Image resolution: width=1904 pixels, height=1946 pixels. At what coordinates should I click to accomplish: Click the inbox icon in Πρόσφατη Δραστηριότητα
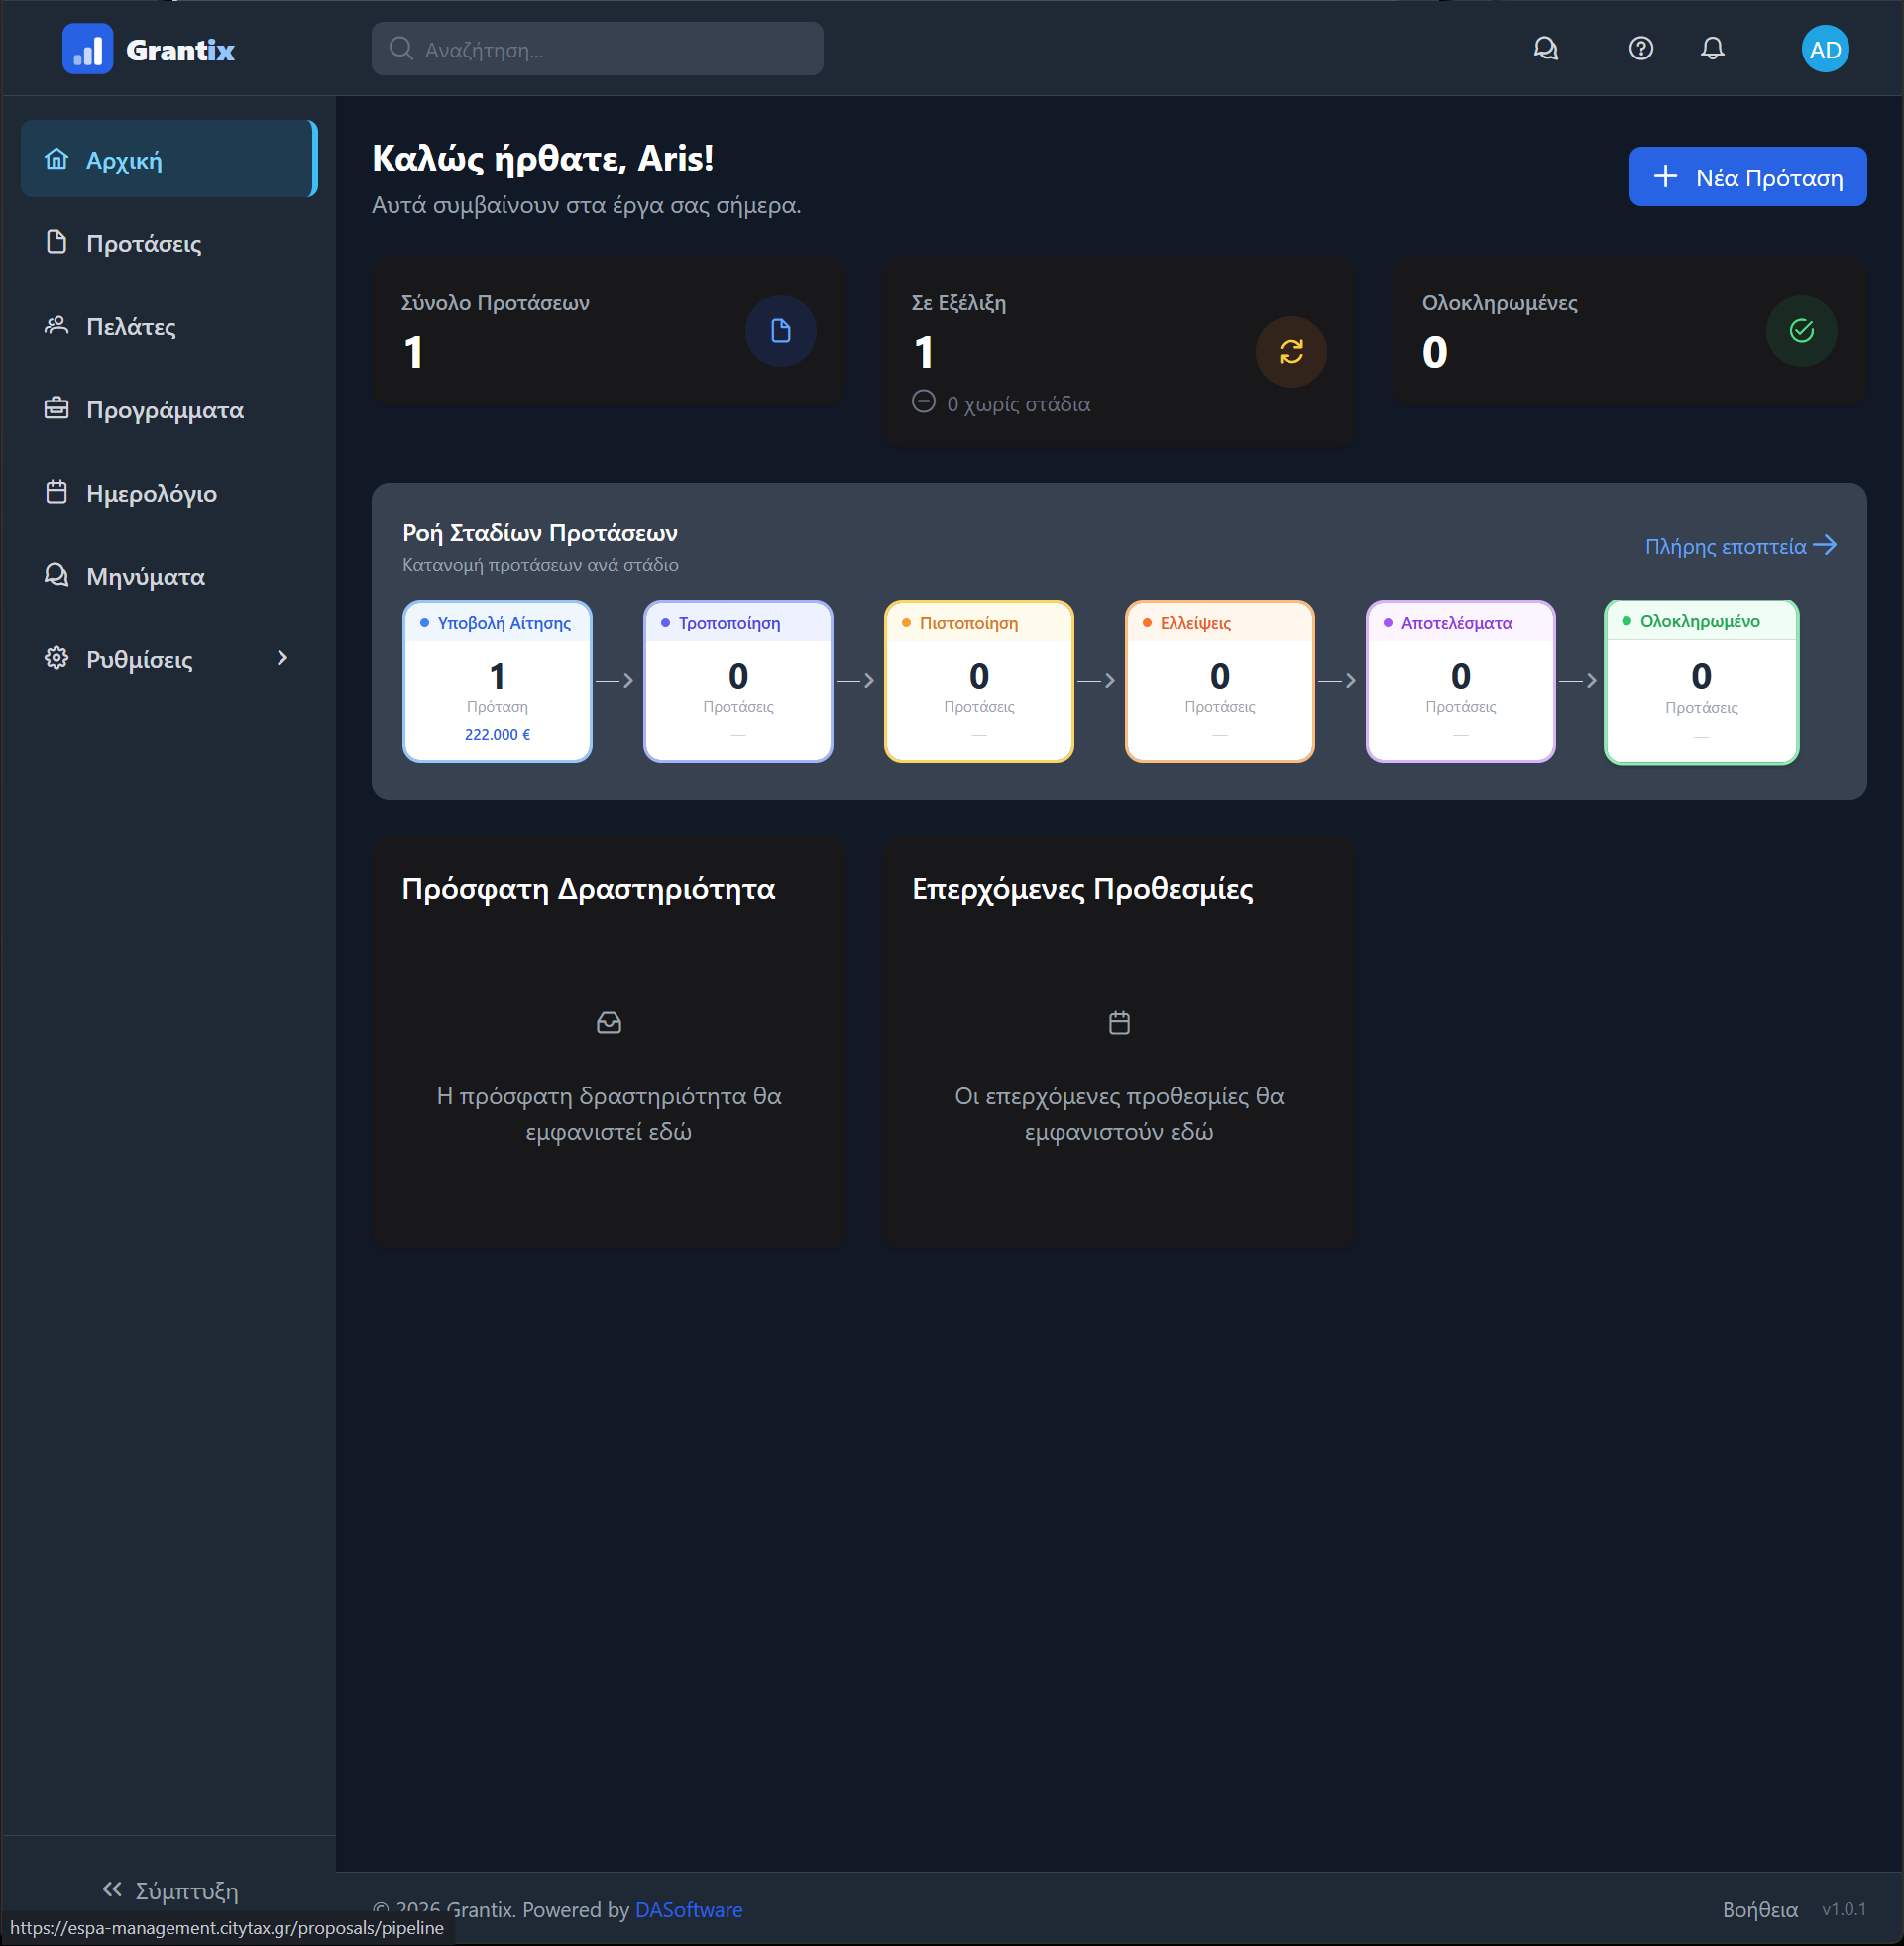609,1023
